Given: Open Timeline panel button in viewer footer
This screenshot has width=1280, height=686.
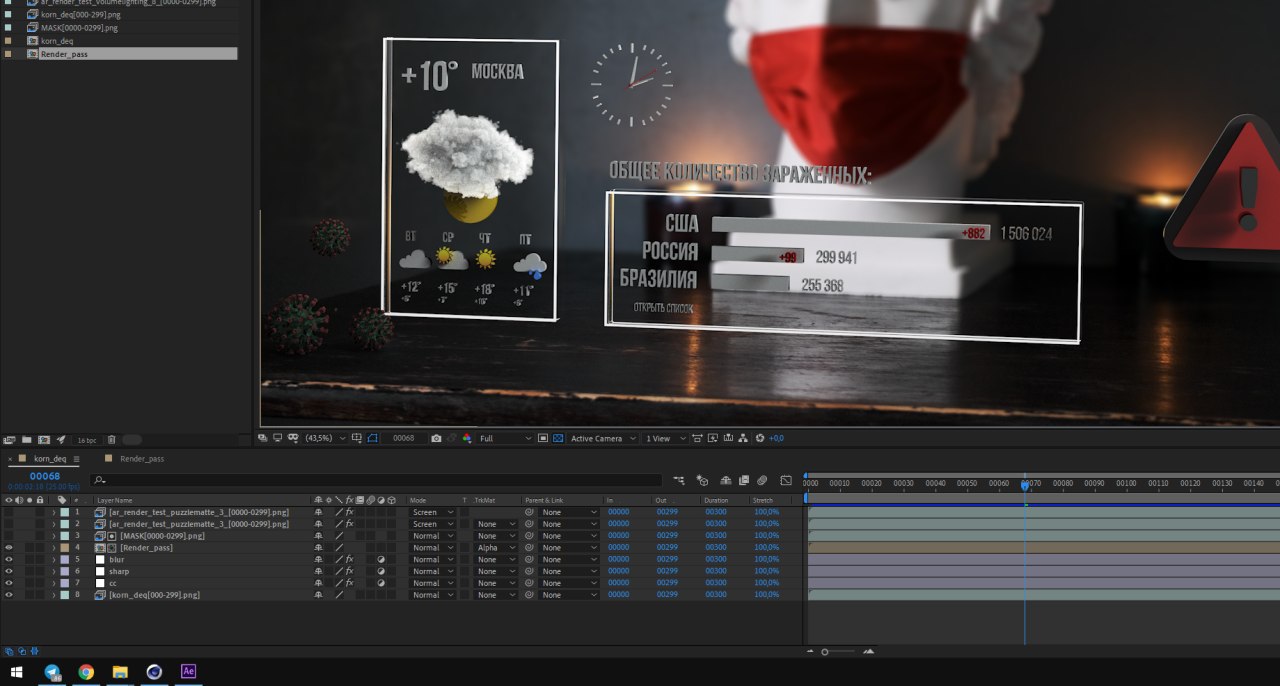Looking at the screenshot, I should tap(728, 438).
